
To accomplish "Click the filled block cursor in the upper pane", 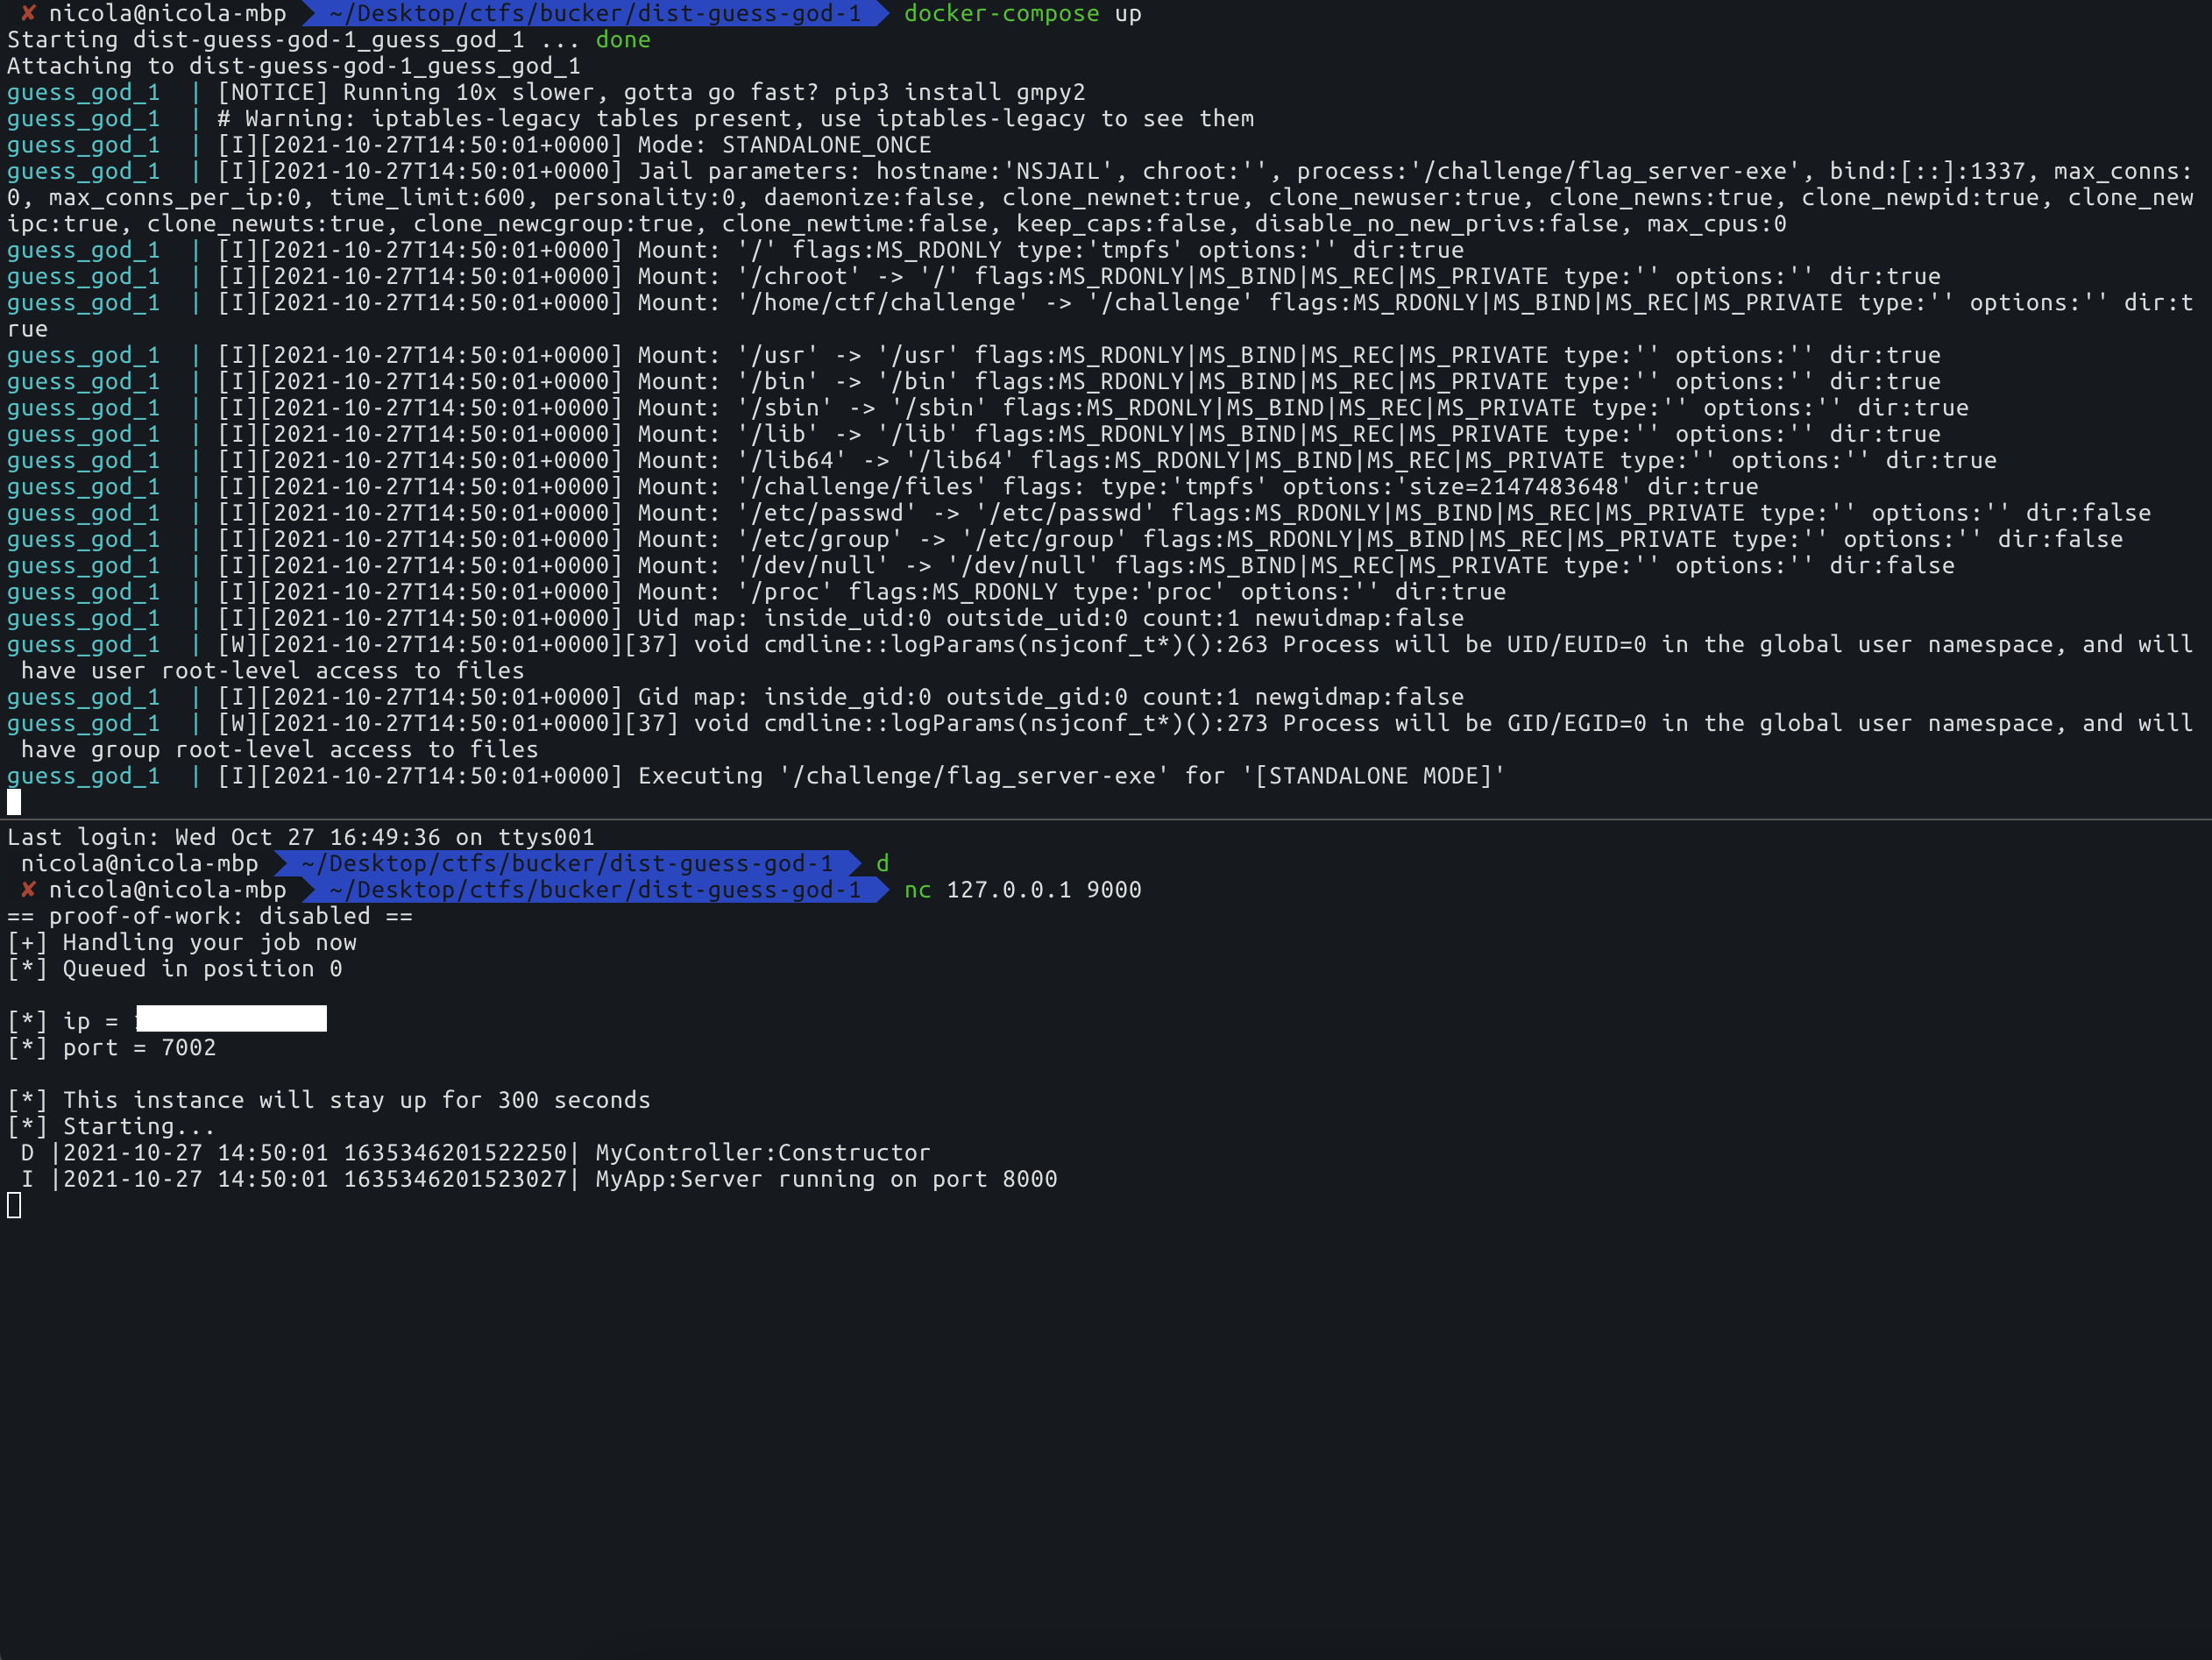I will coord(14,802).
